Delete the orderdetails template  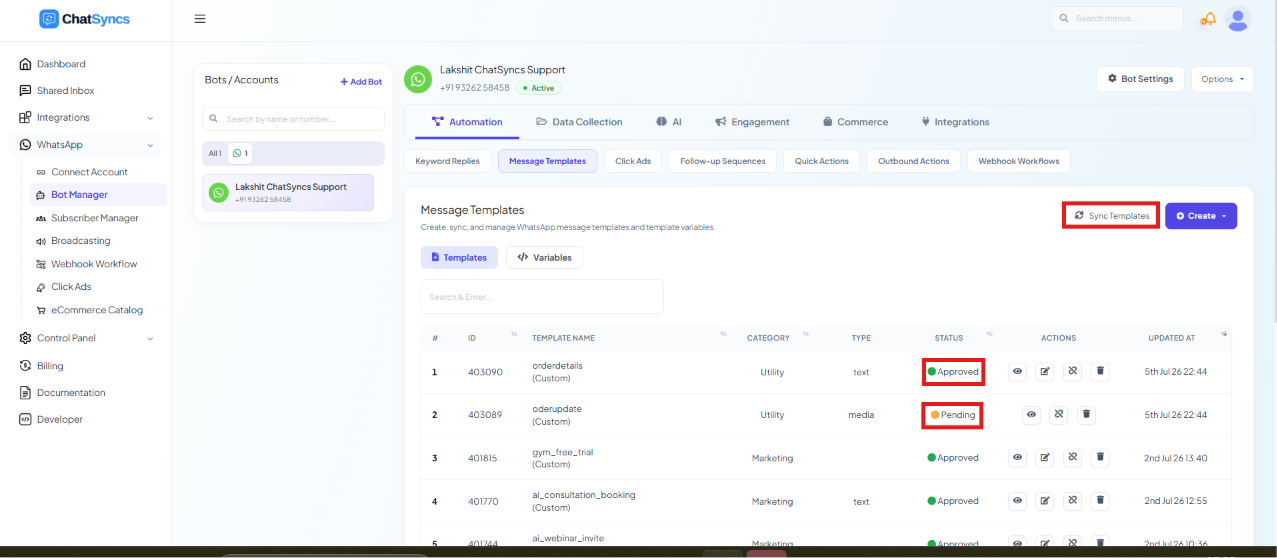[1100, 371]
